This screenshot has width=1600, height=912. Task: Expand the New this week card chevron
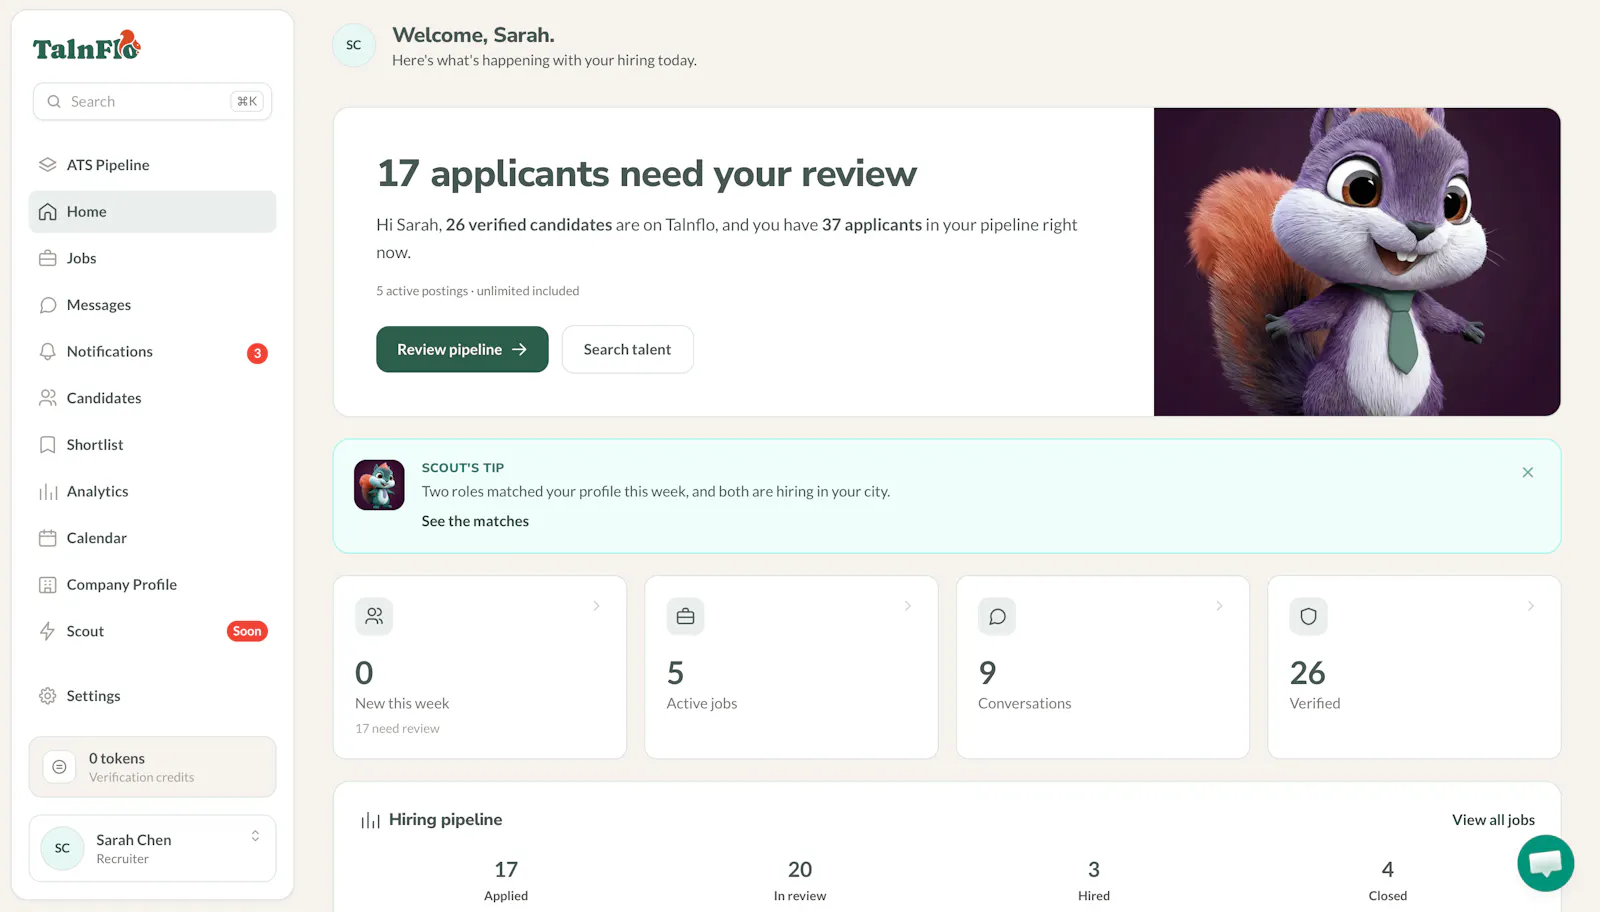(x=596, y=606)
